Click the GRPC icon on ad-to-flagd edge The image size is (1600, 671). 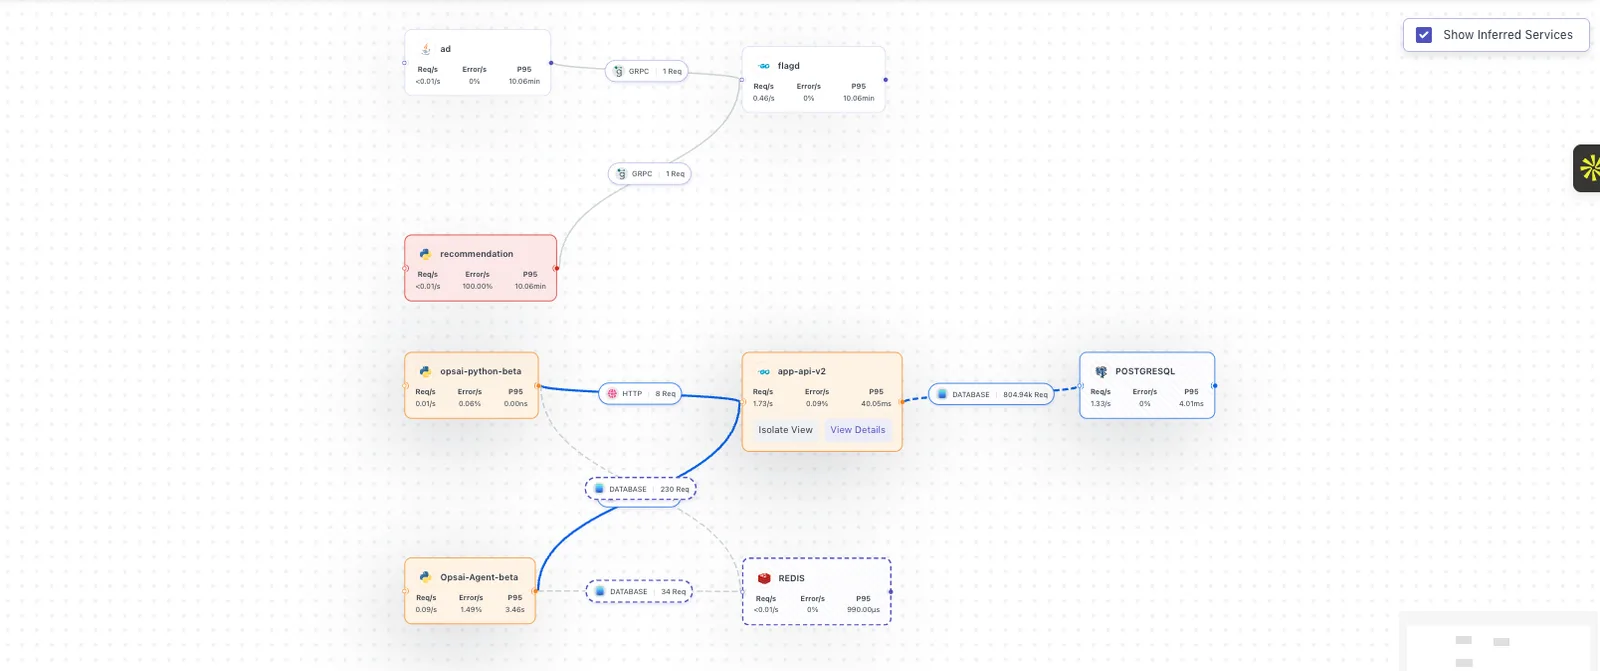pyautogui.click(x=618, y=71)
